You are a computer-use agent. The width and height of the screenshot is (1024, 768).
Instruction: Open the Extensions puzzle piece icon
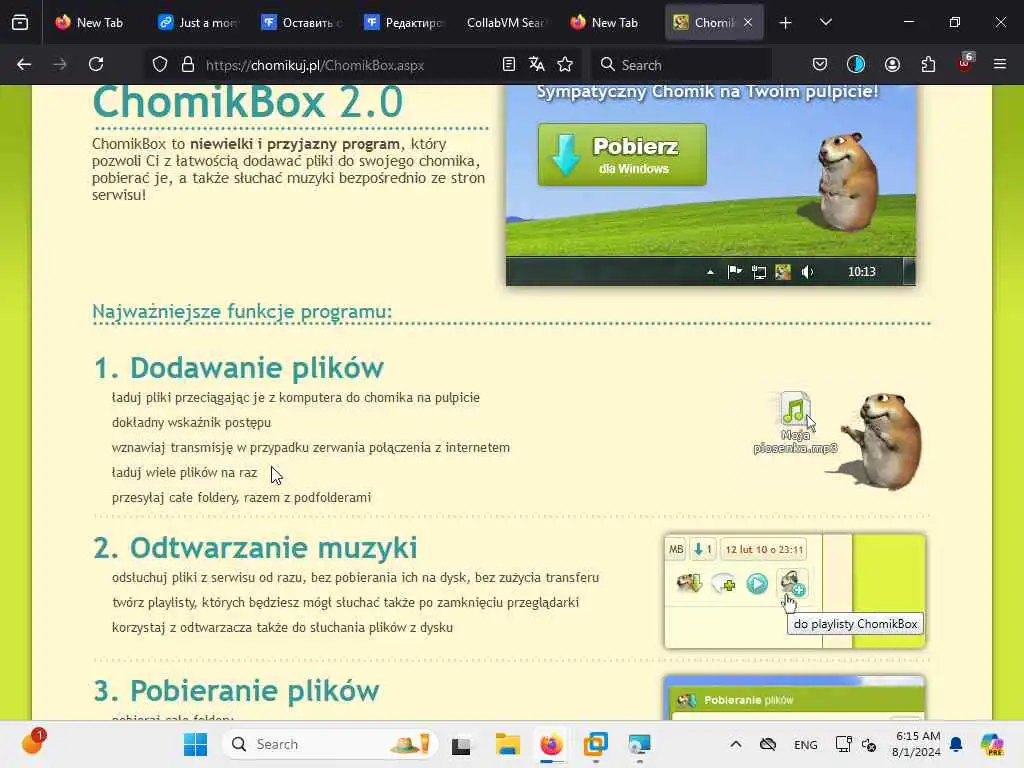point(928,65)
